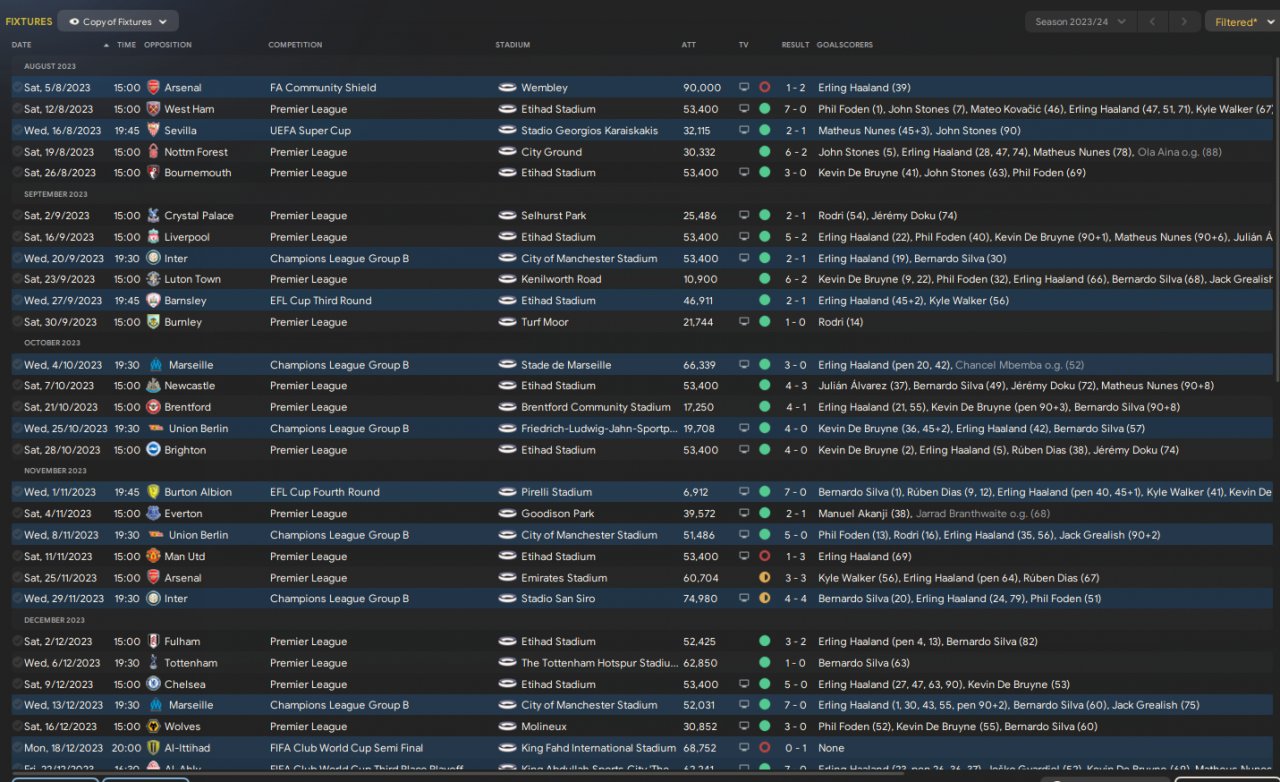Click the Chelsea club badge

(153, 684)
